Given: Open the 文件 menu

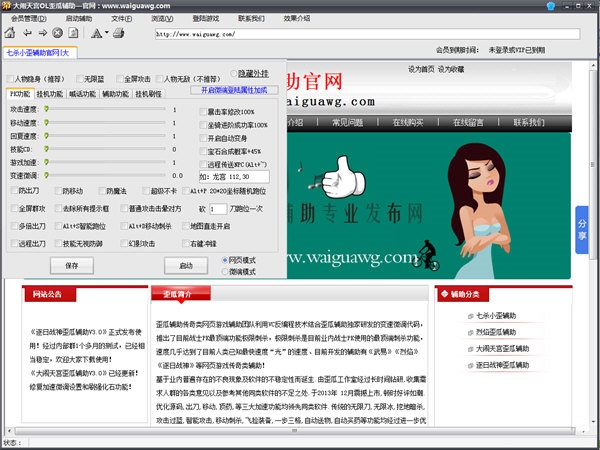Looking at the screenshot, I should pyautogui.click(x=120, y=19).
